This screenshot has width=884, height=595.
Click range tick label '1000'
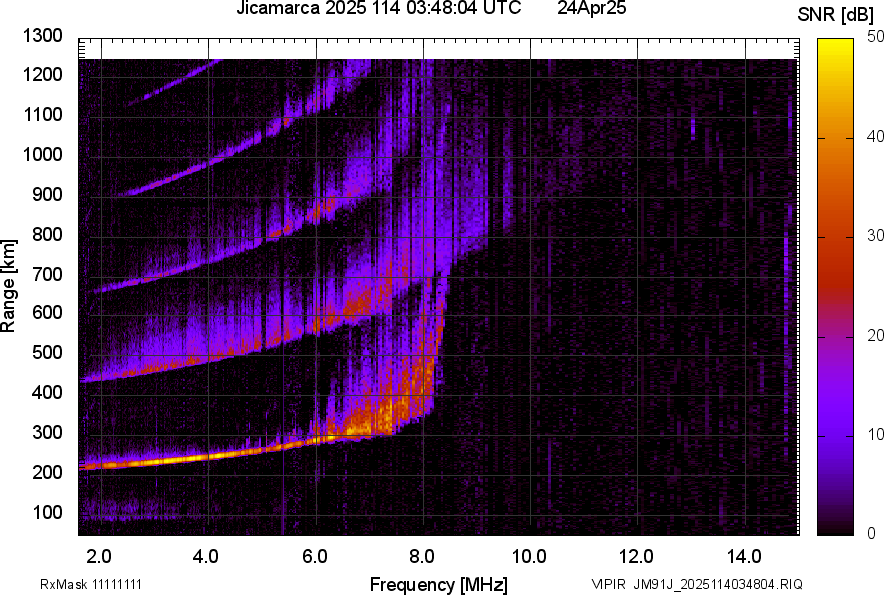[43, 154]
